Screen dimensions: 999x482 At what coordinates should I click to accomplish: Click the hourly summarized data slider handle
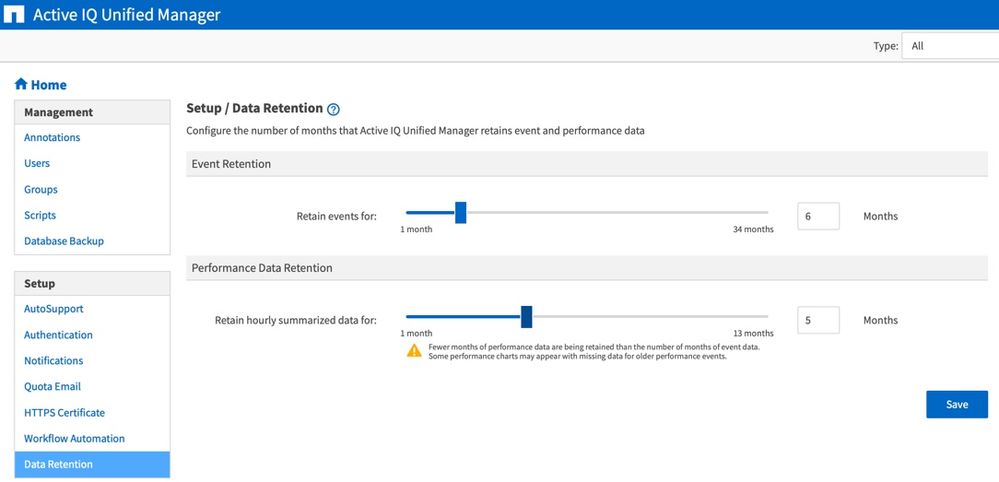point(527,317)
